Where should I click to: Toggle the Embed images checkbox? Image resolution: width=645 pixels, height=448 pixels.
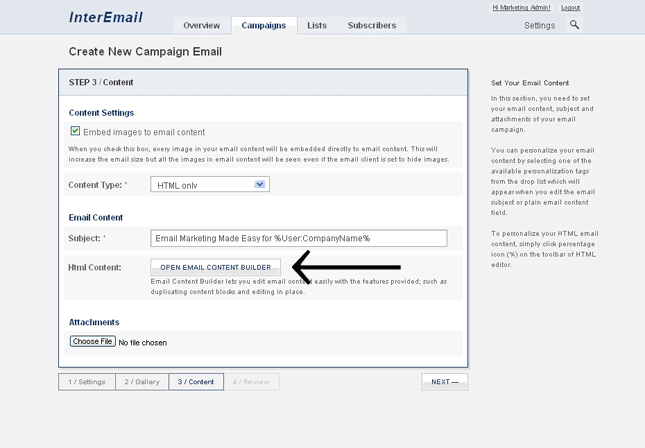coord(75,131)
